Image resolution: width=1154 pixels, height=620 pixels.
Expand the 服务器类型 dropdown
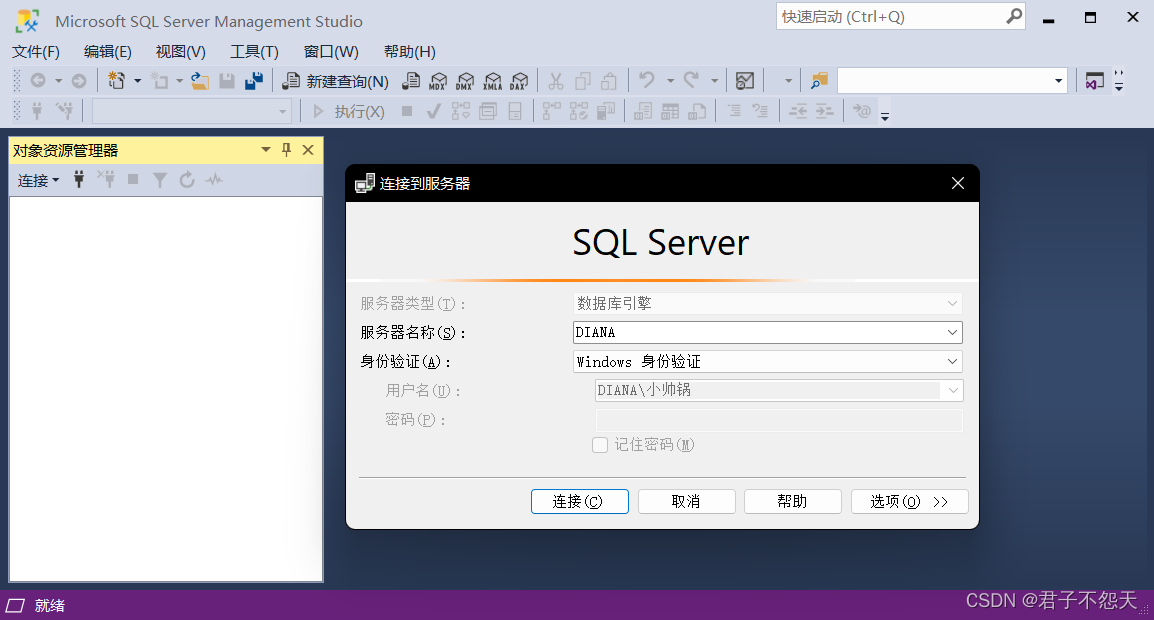(952, 303)
